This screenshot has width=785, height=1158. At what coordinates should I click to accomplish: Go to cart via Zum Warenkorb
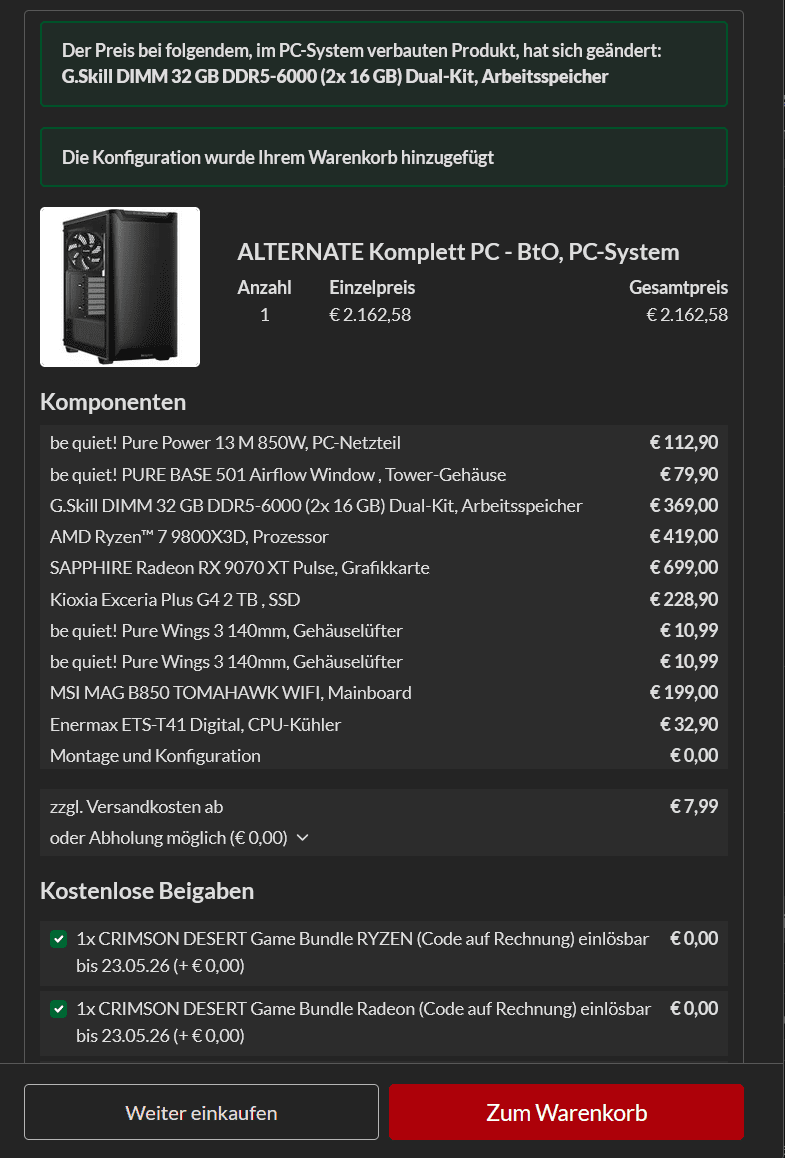coord(566,1112)
